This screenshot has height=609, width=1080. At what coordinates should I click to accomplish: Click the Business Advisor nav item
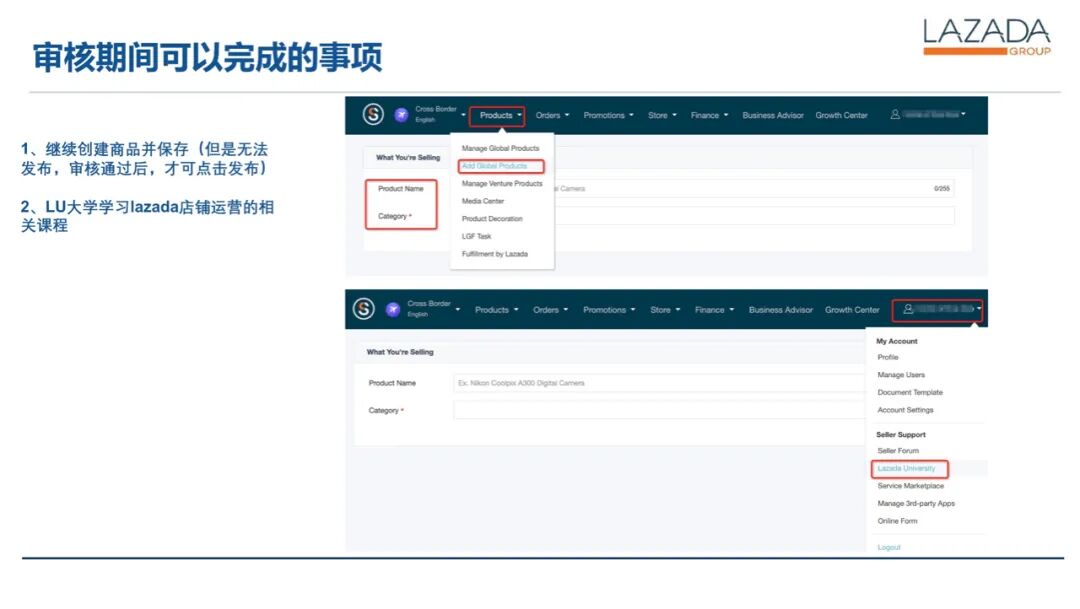click(x=772, y=115)
